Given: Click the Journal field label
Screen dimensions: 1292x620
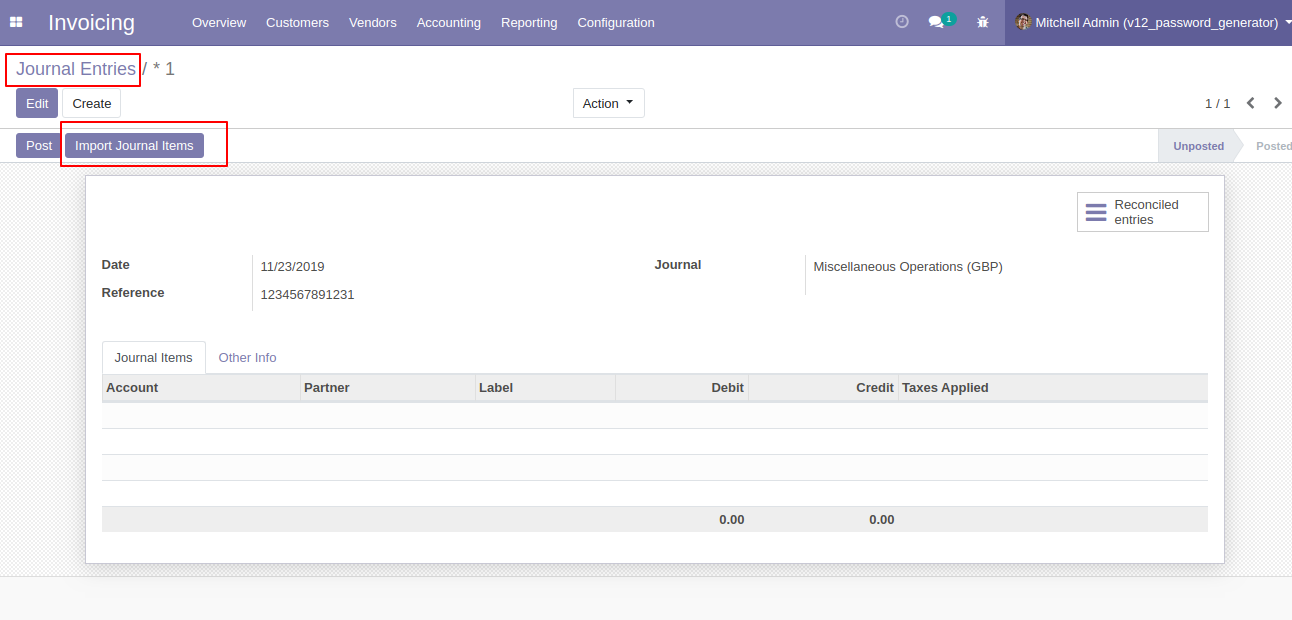Looking at the screenshot, I should point(678,265).
